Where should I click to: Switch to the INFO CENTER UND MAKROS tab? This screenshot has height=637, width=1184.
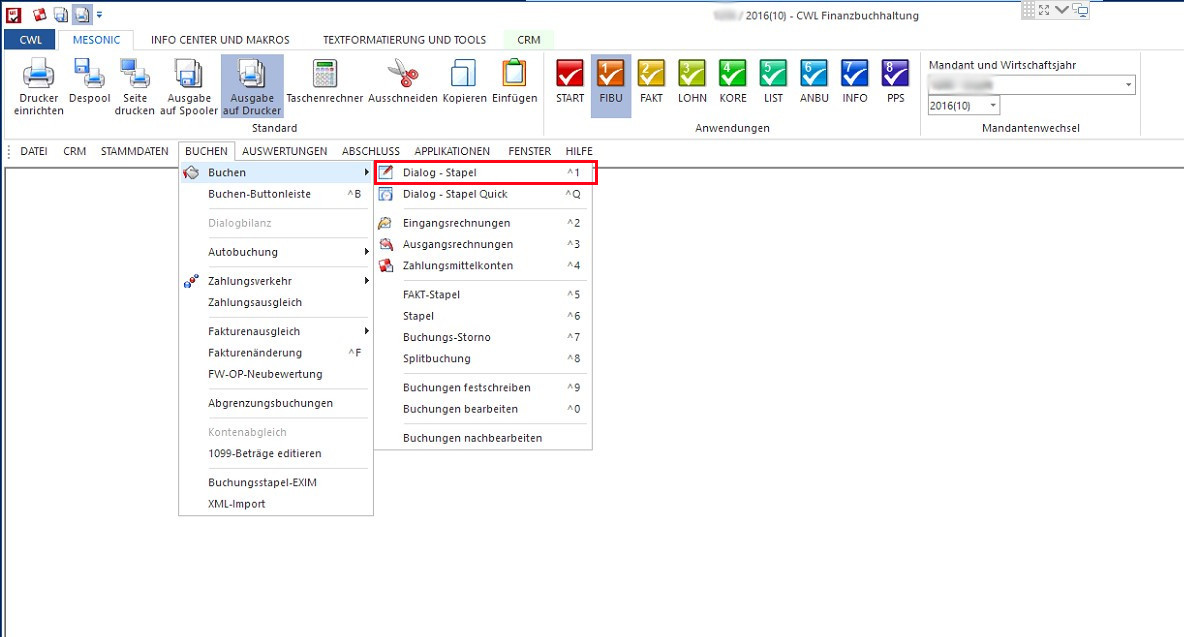pos(220,40)
